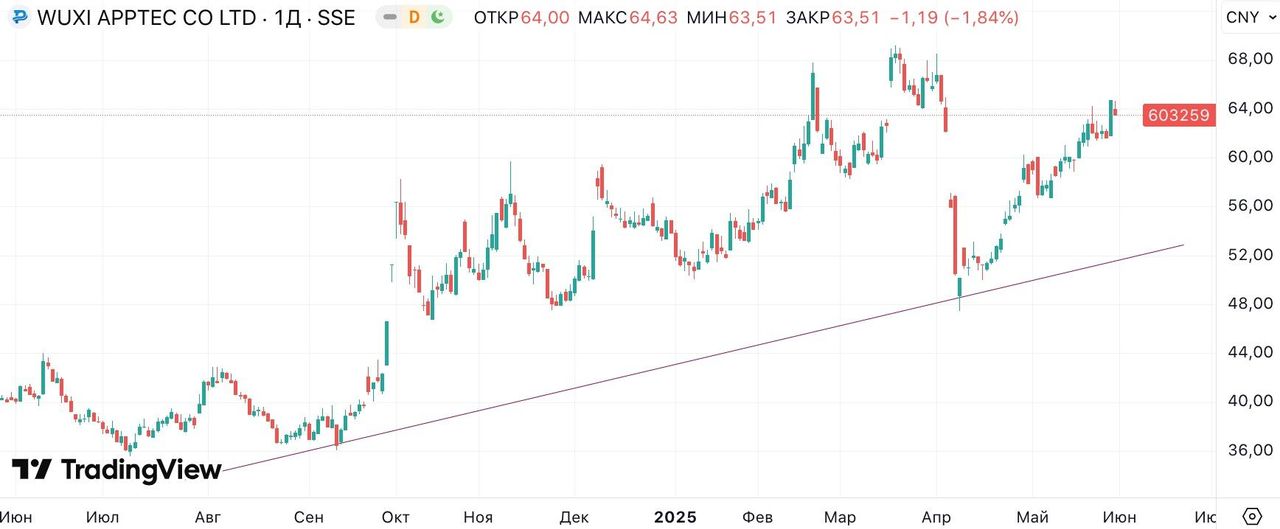
Task: Toggle the grey dash status indicator
Action: [x=391, y=17]
